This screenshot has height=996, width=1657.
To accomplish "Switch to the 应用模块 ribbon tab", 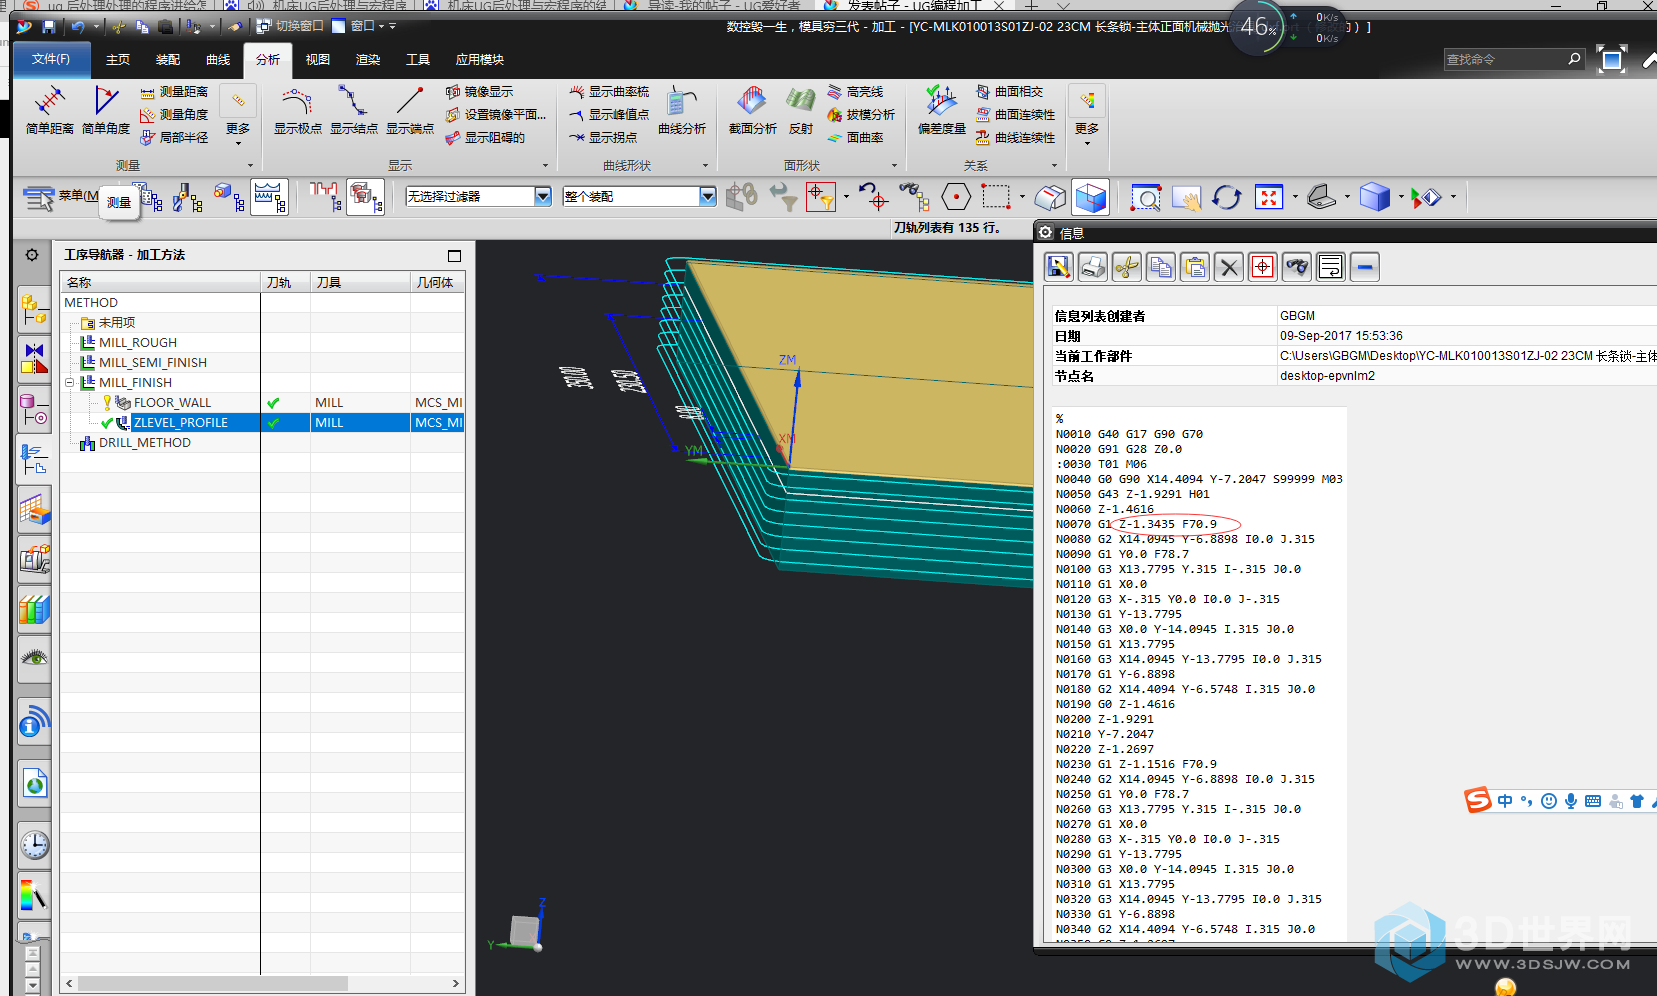I will pos(480,60).
